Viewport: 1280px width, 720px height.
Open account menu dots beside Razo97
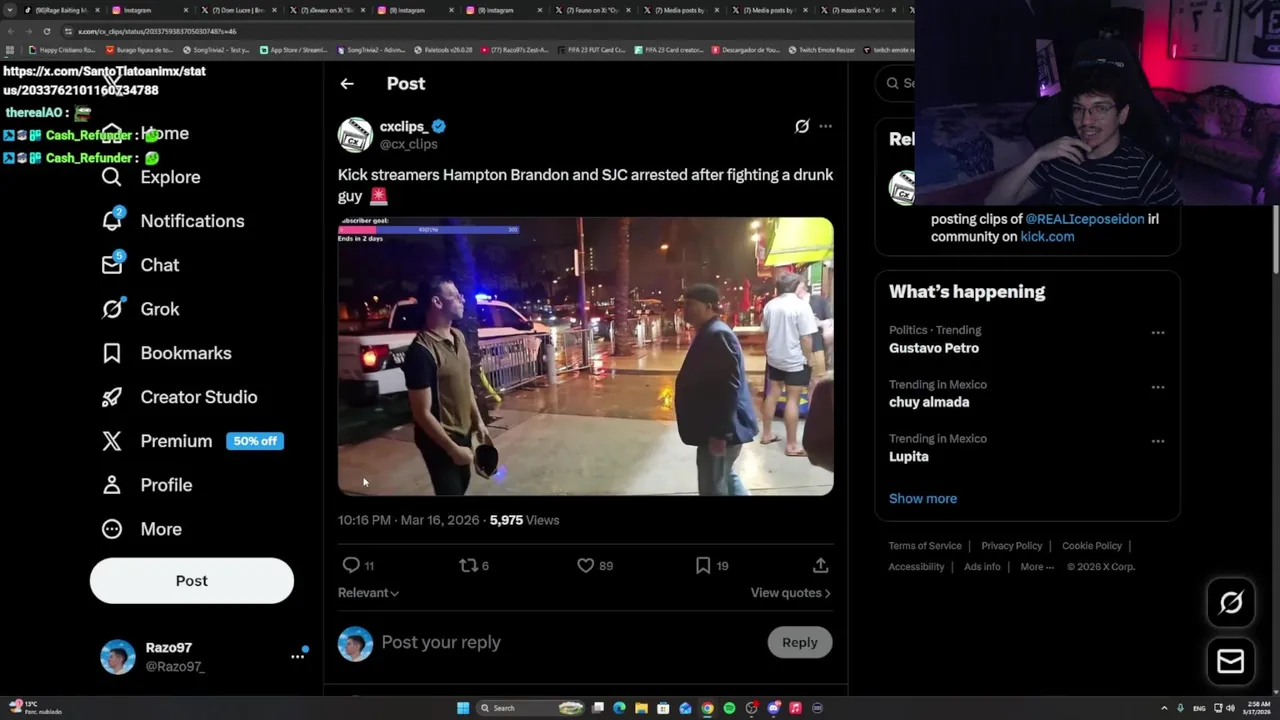pyautogui.click(x=297, y=656)
